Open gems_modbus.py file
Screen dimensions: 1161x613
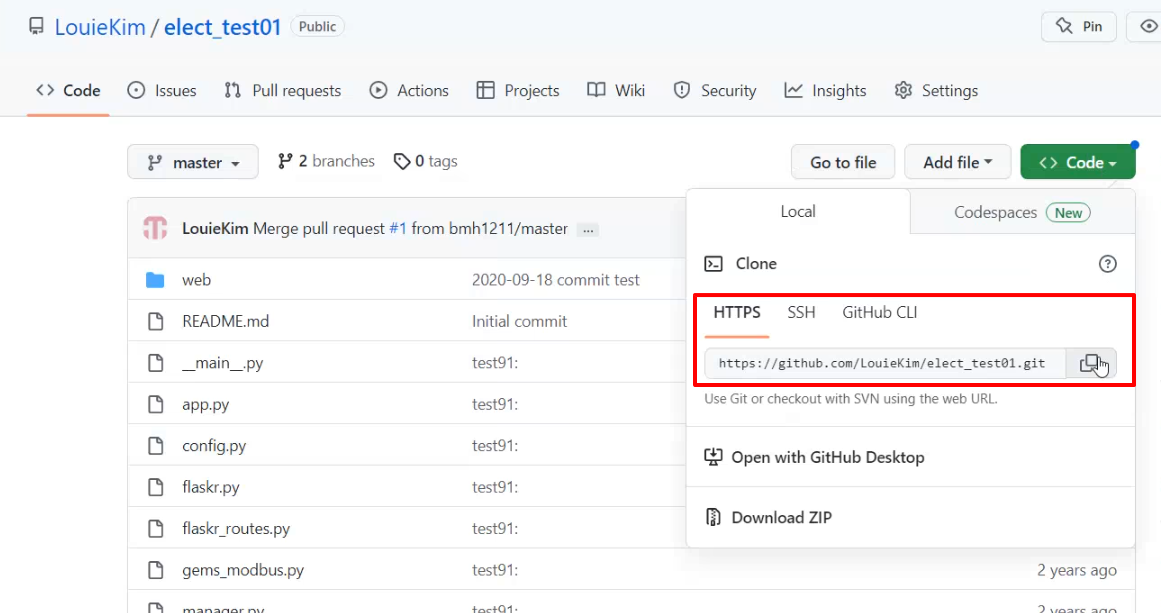[243, 571]
